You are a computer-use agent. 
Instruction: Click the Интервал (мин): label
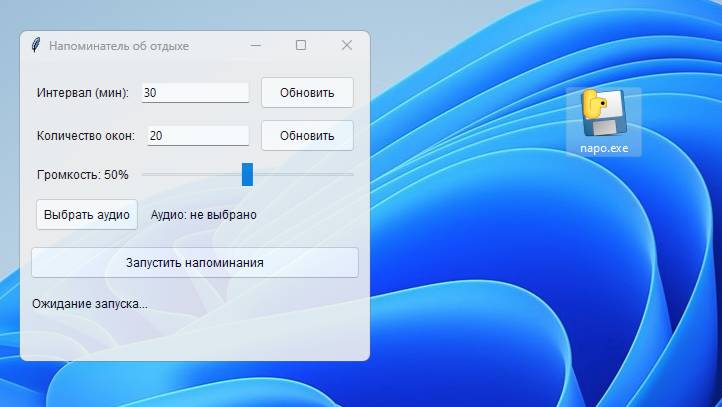pos(83,93)
